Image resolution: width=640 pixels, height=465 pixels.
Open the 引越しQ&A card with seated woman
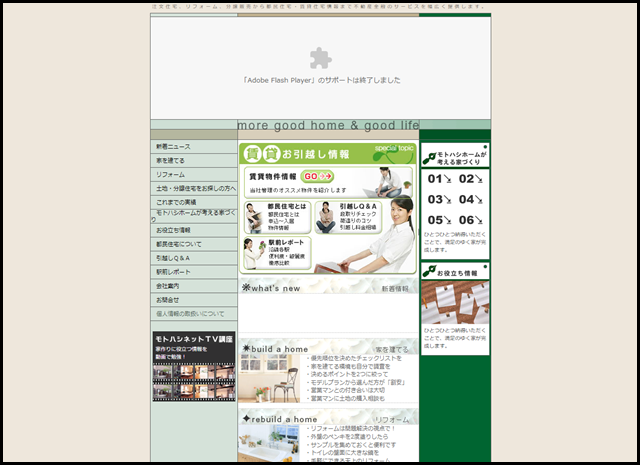348,217
